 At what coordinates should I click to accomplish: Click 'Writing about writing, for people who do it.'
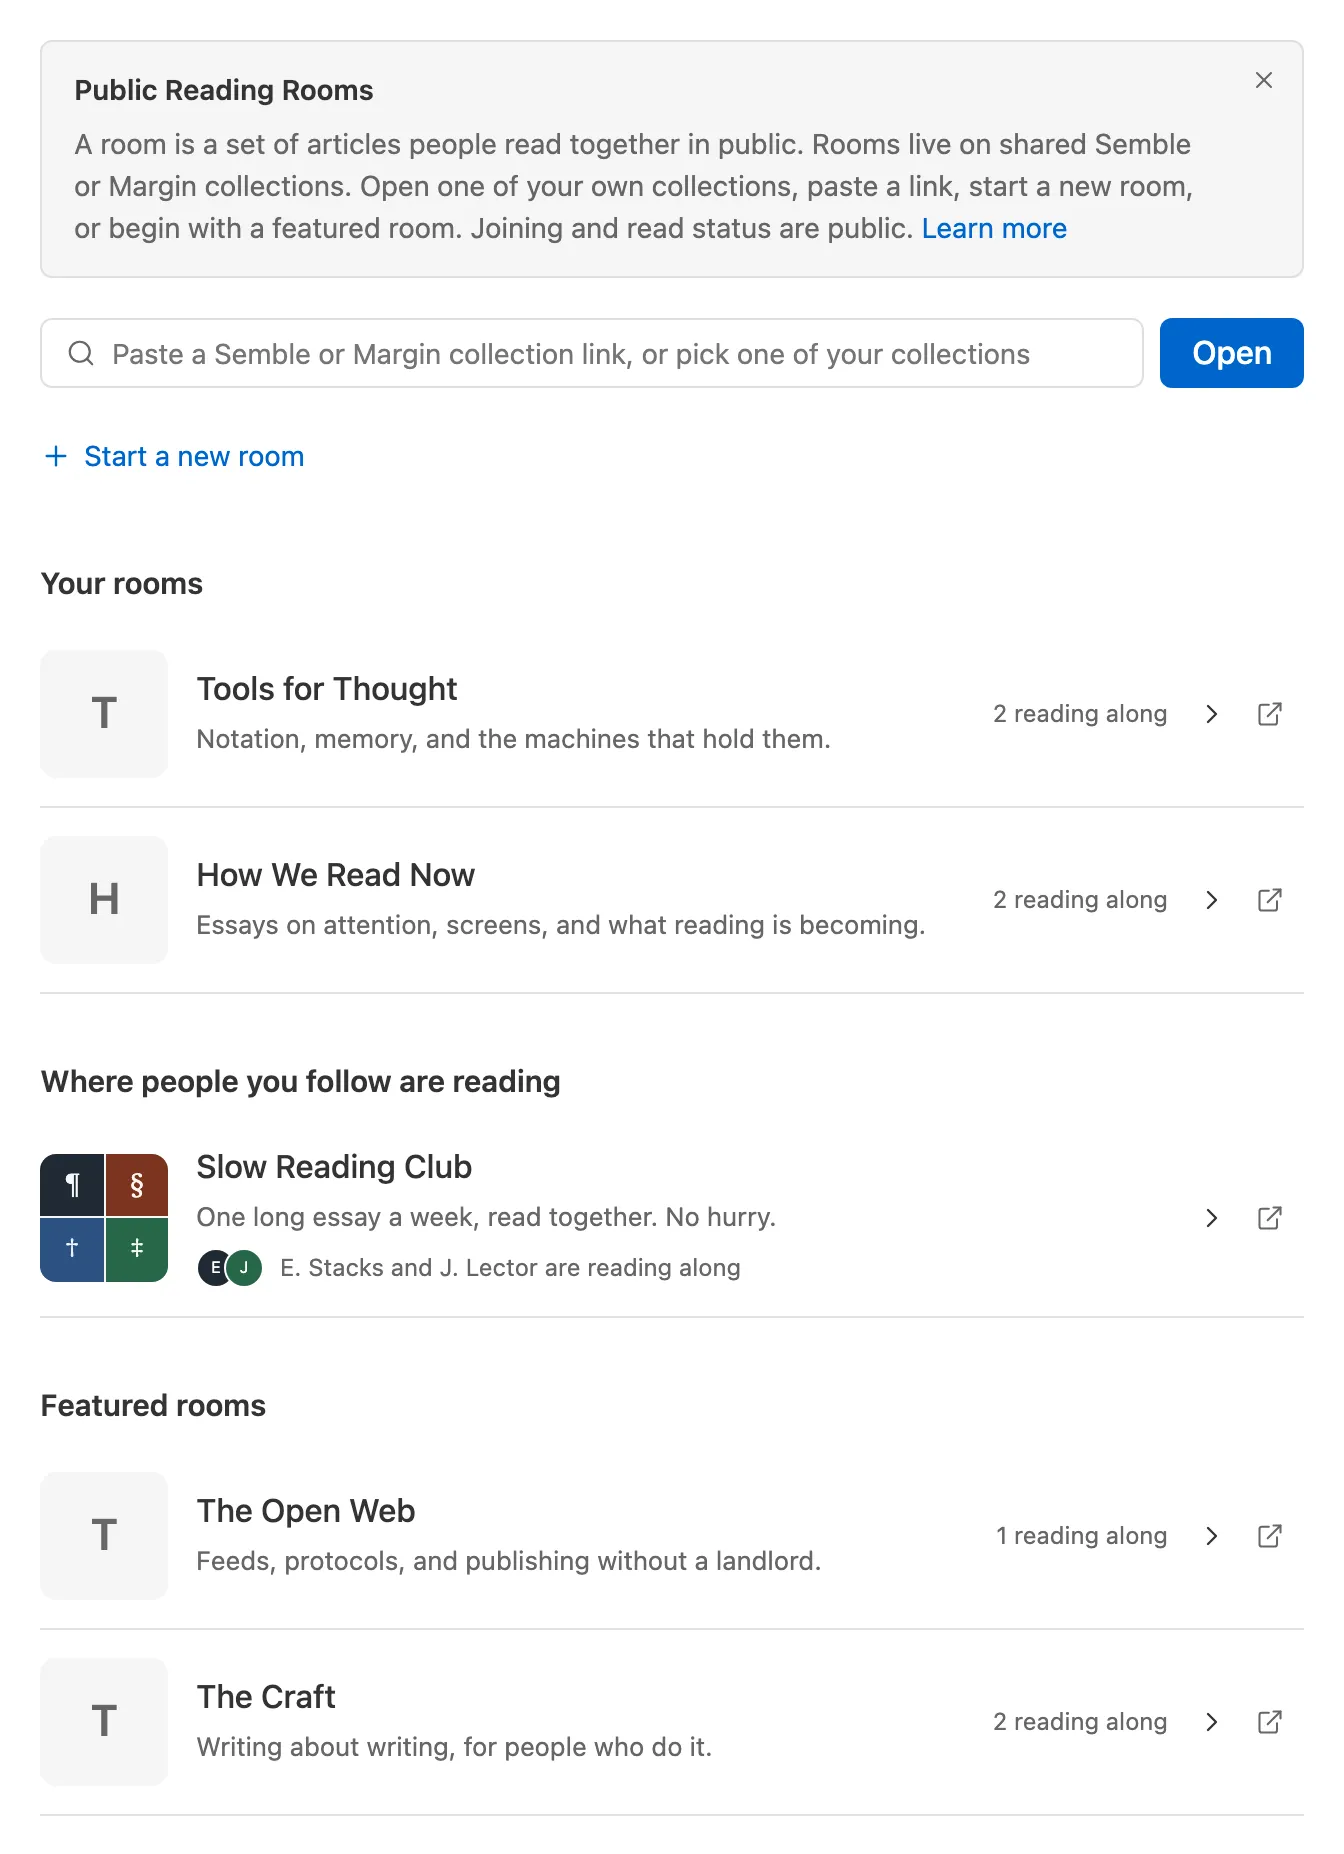454,1747
